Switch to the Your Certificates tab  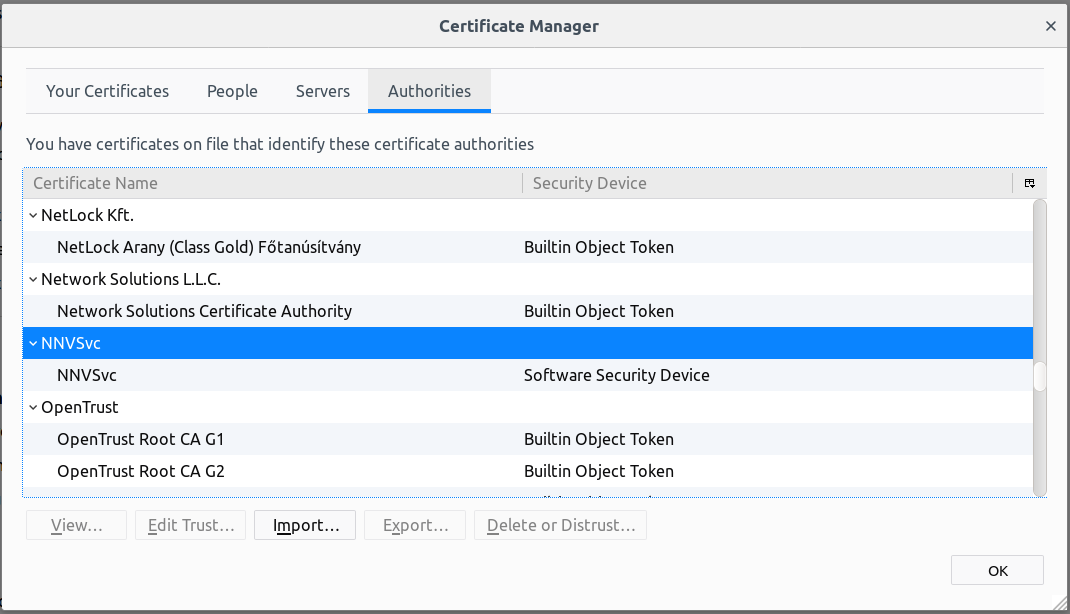[x=107, y=91]
